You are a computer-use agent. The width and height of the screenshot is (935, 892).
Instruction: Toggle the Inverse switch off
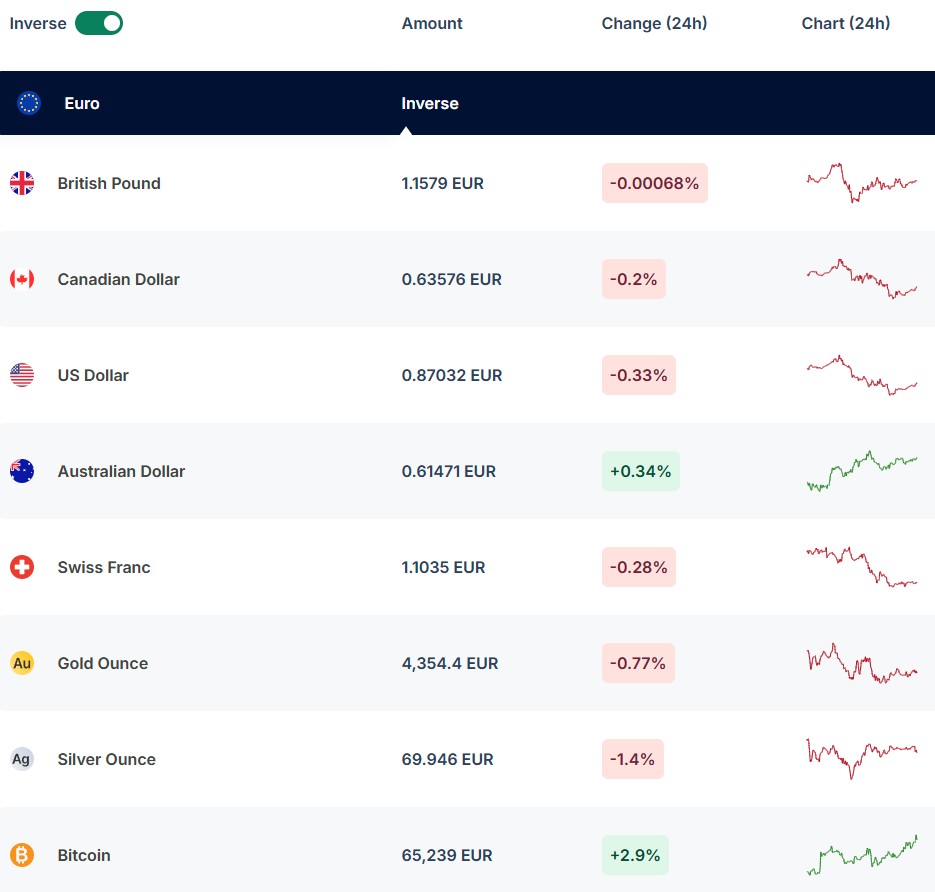point(99,23)
